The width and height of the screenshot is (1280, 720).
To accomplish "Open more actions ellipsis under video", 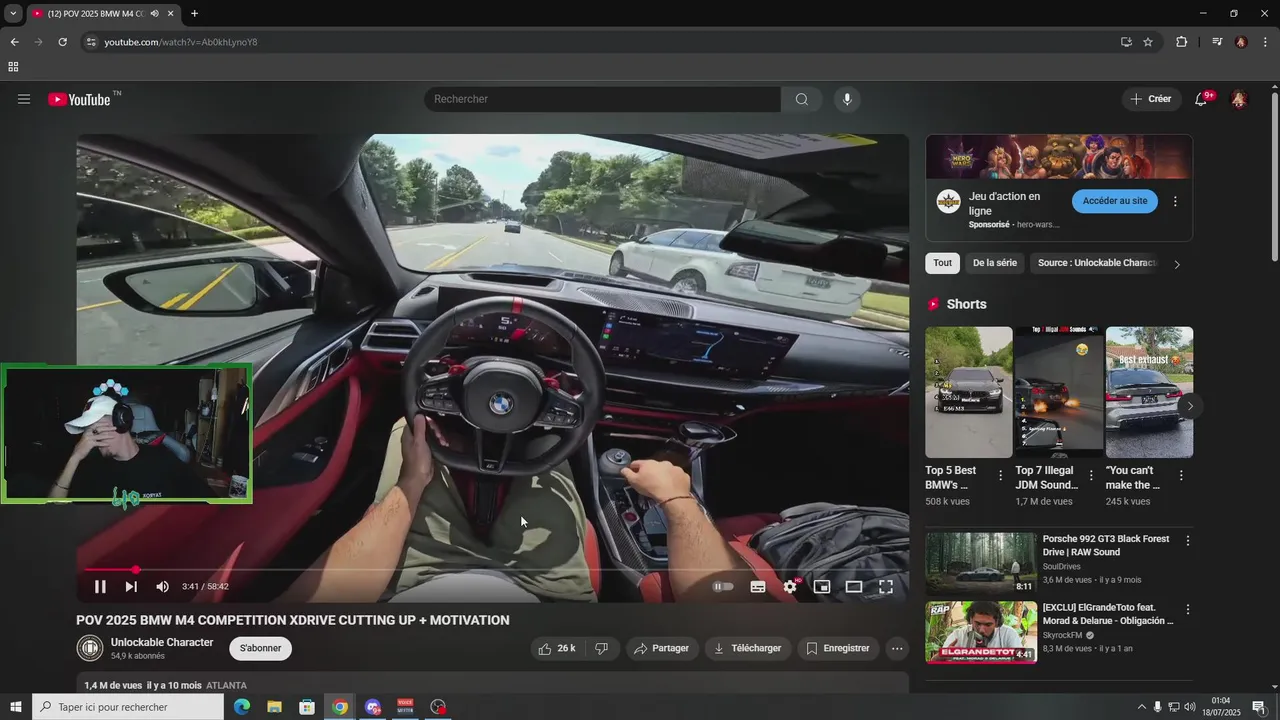I will tap(897, 648).
